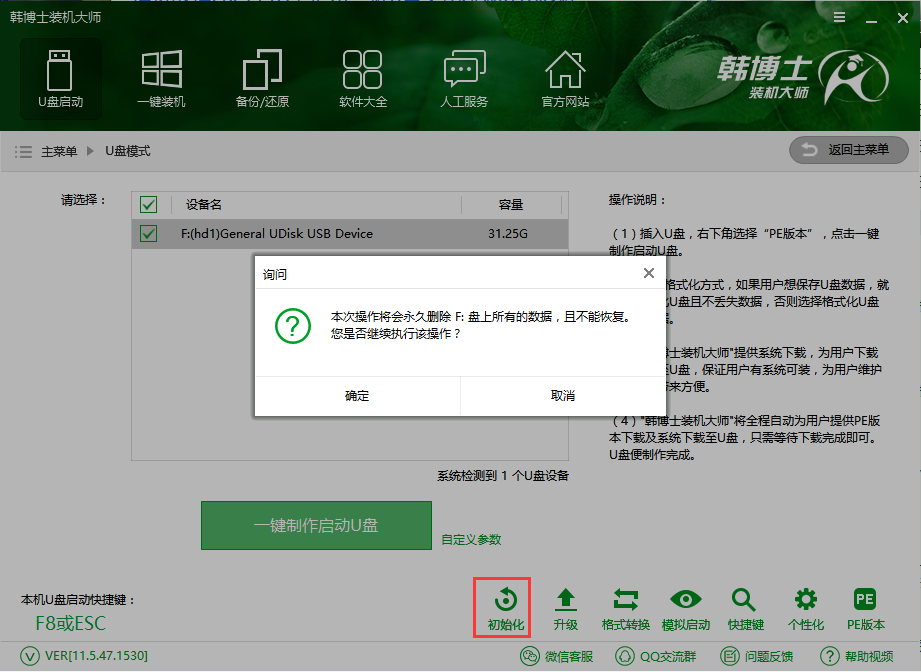Cancel the delete prompt with 取消
921x672 pixels.
tap(563, 396)
